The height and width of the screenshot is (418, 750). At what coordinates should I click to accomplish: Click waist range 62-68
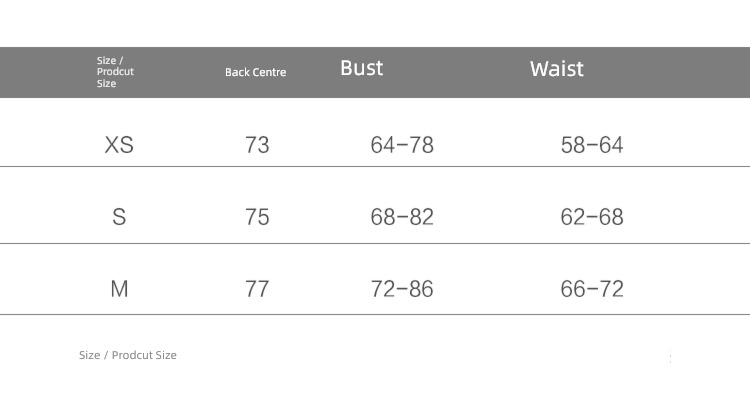click(592, 217)
